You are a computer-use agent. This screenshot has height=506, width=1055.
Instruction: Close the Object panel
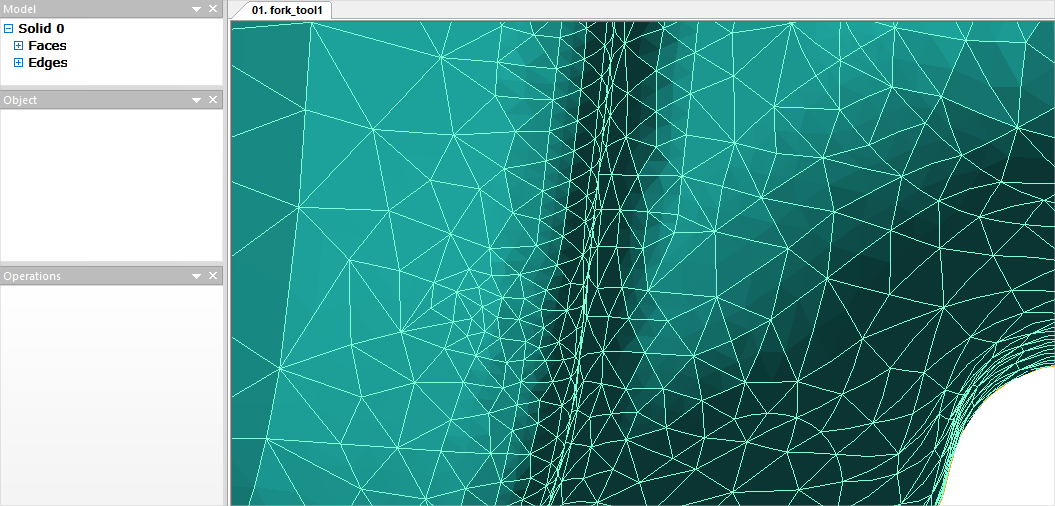(213, 100)
